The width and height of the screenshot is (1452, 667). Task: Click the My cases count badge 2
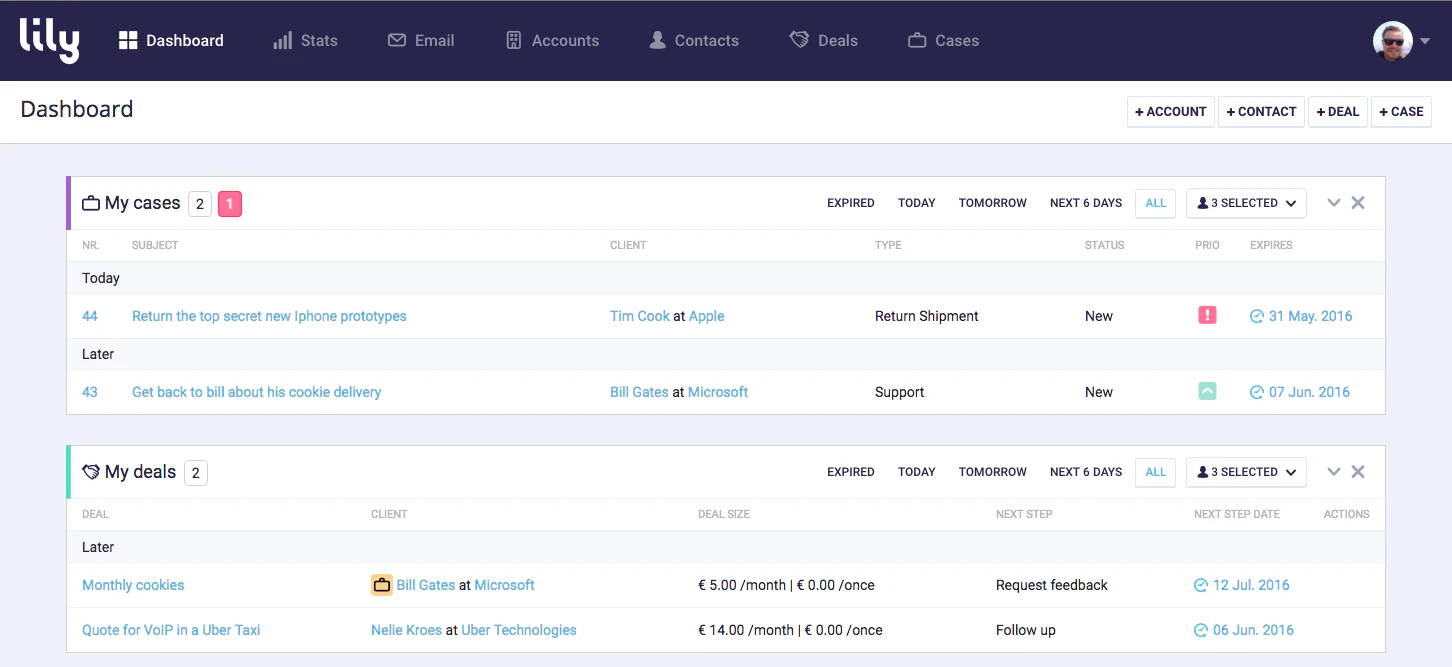200,204
